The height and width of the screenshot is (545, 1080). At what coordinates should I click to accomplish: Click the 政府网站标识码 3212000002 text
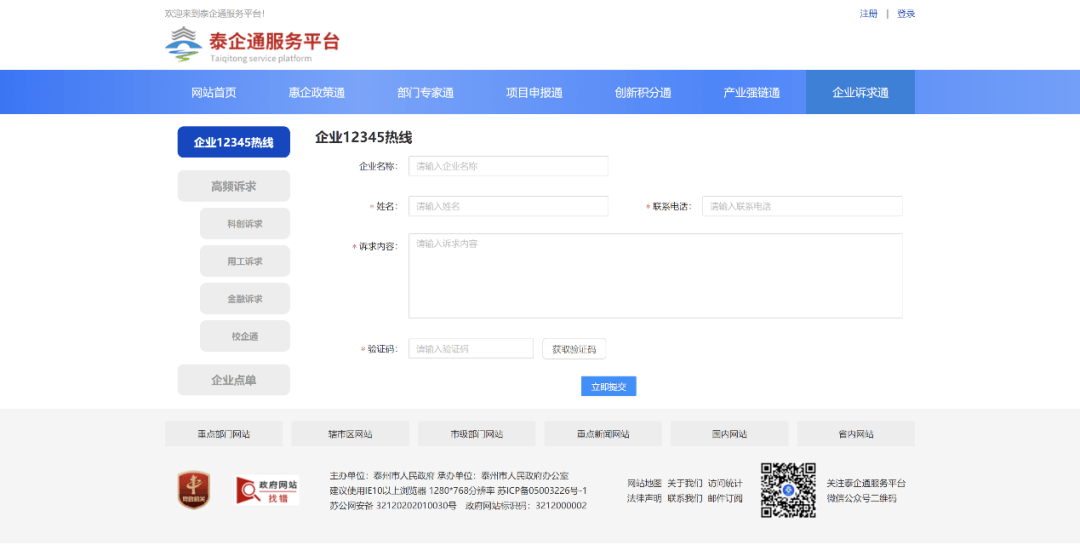coord(526,506)
